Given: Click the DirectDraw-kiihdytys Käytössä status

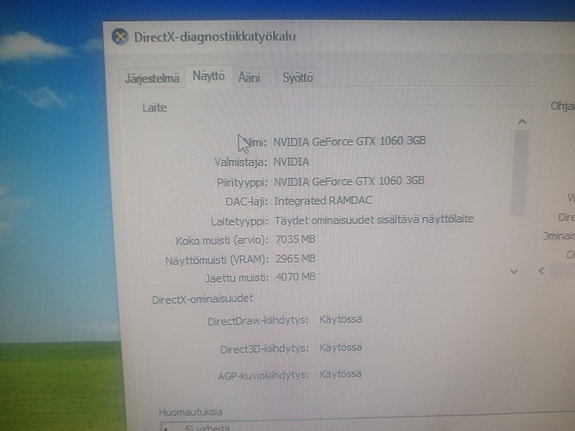Looking at the screenshot, I should click(341, 319).
